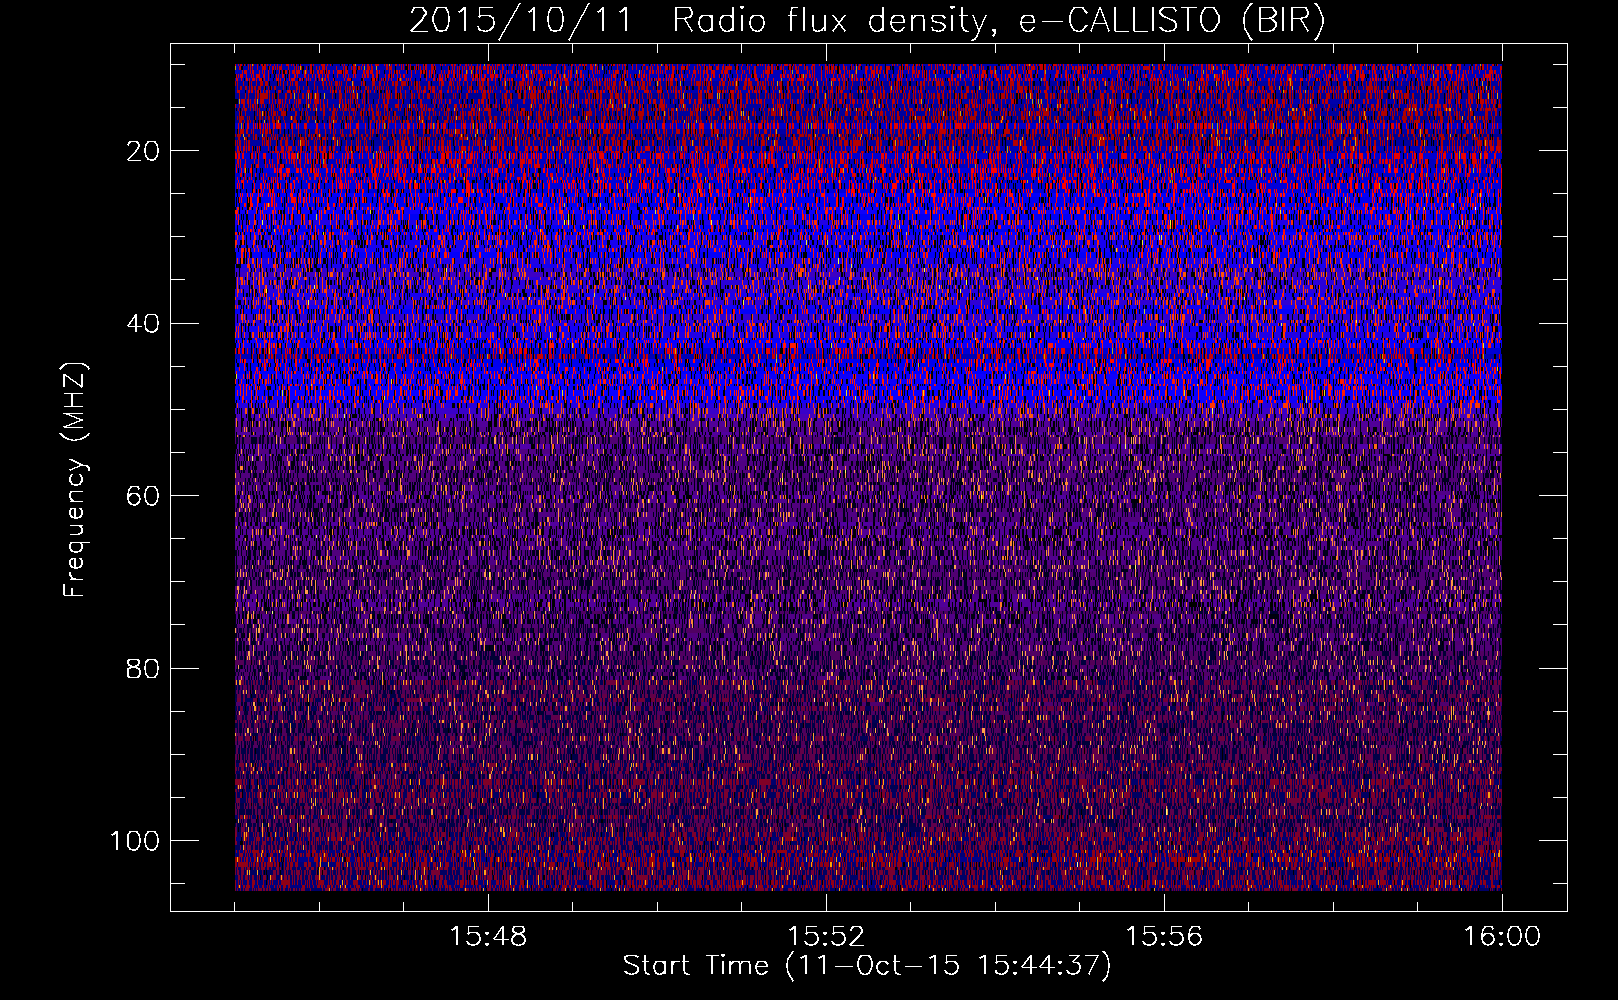Screen dimensions: 1618x1000
Task: Click the 15:56 time tick label
Action: point(1164,937)
